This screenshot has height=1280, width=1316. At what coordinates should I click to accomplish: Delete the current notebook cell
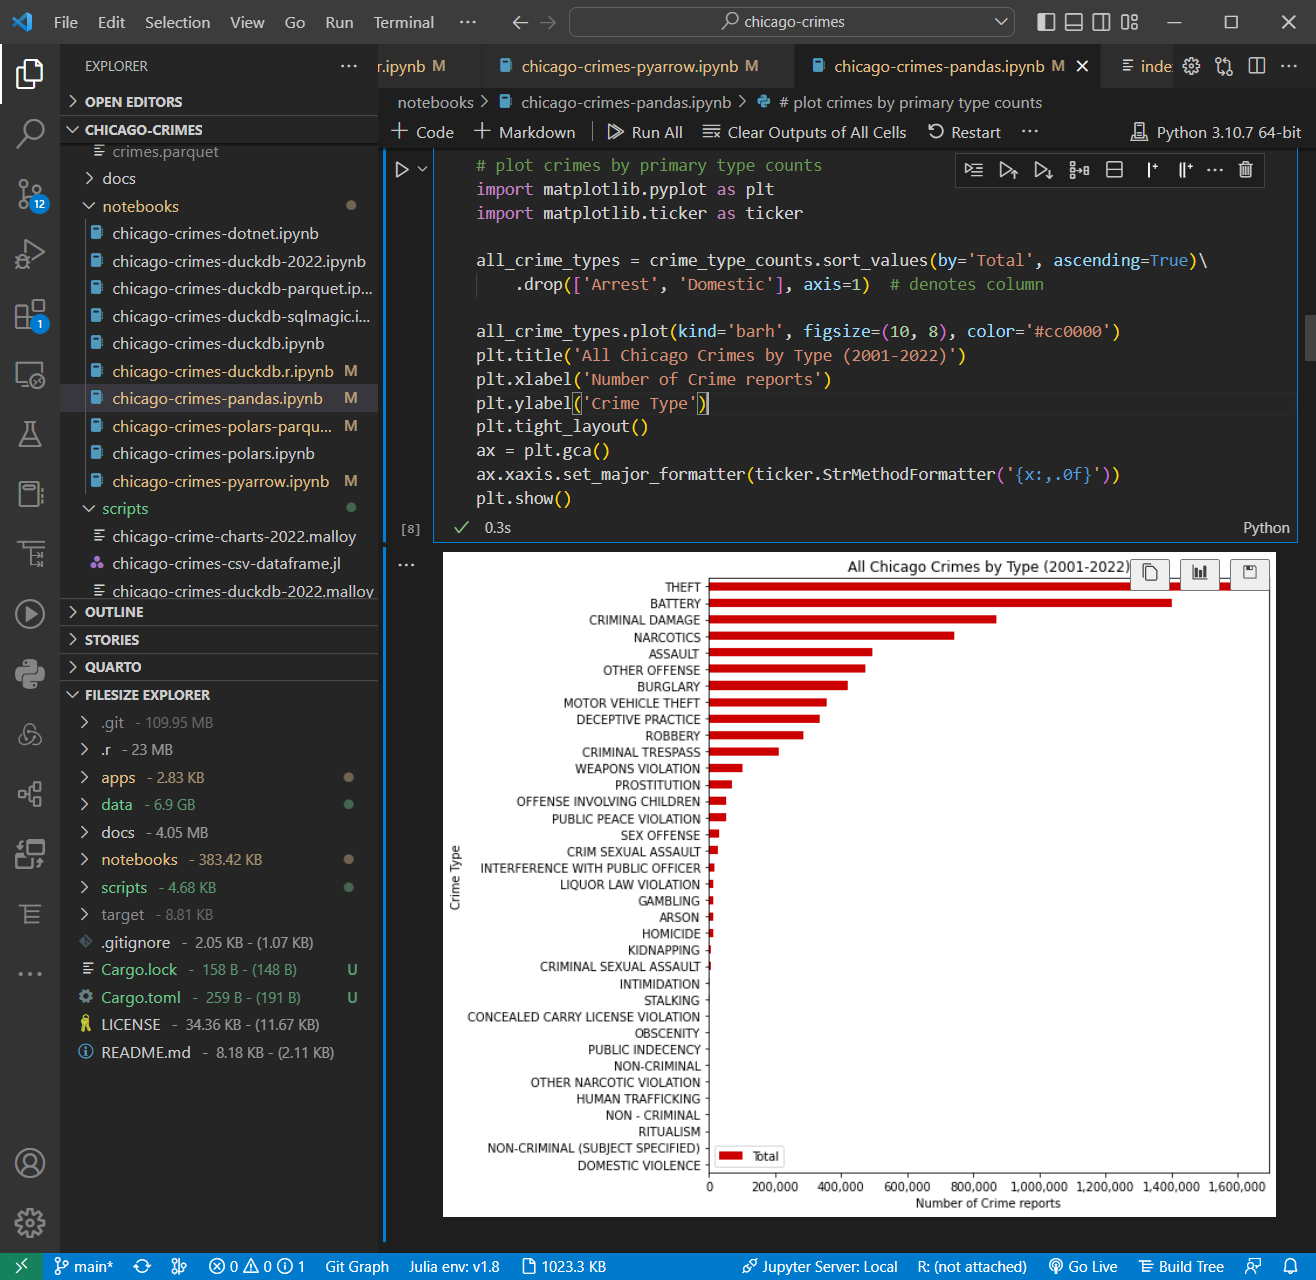tap(1245, 170)
